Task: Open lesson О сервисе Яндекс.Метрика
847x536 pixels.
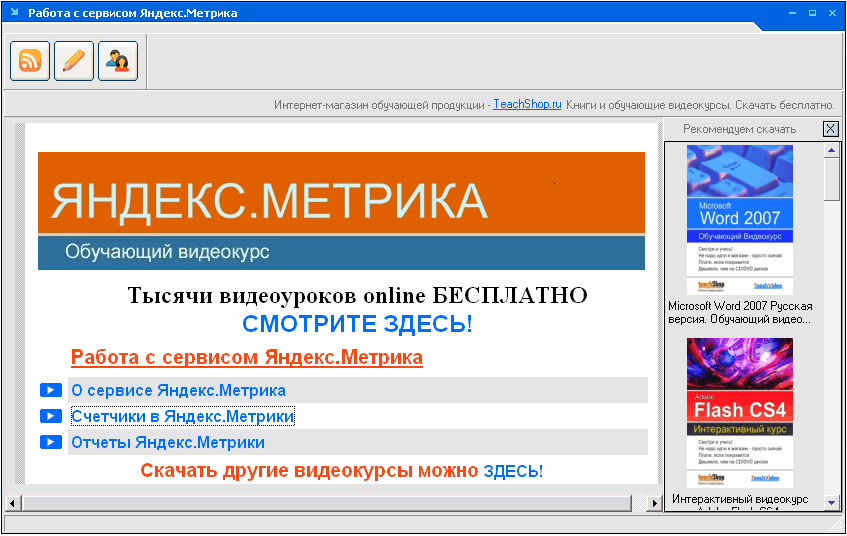Action: 178,390
